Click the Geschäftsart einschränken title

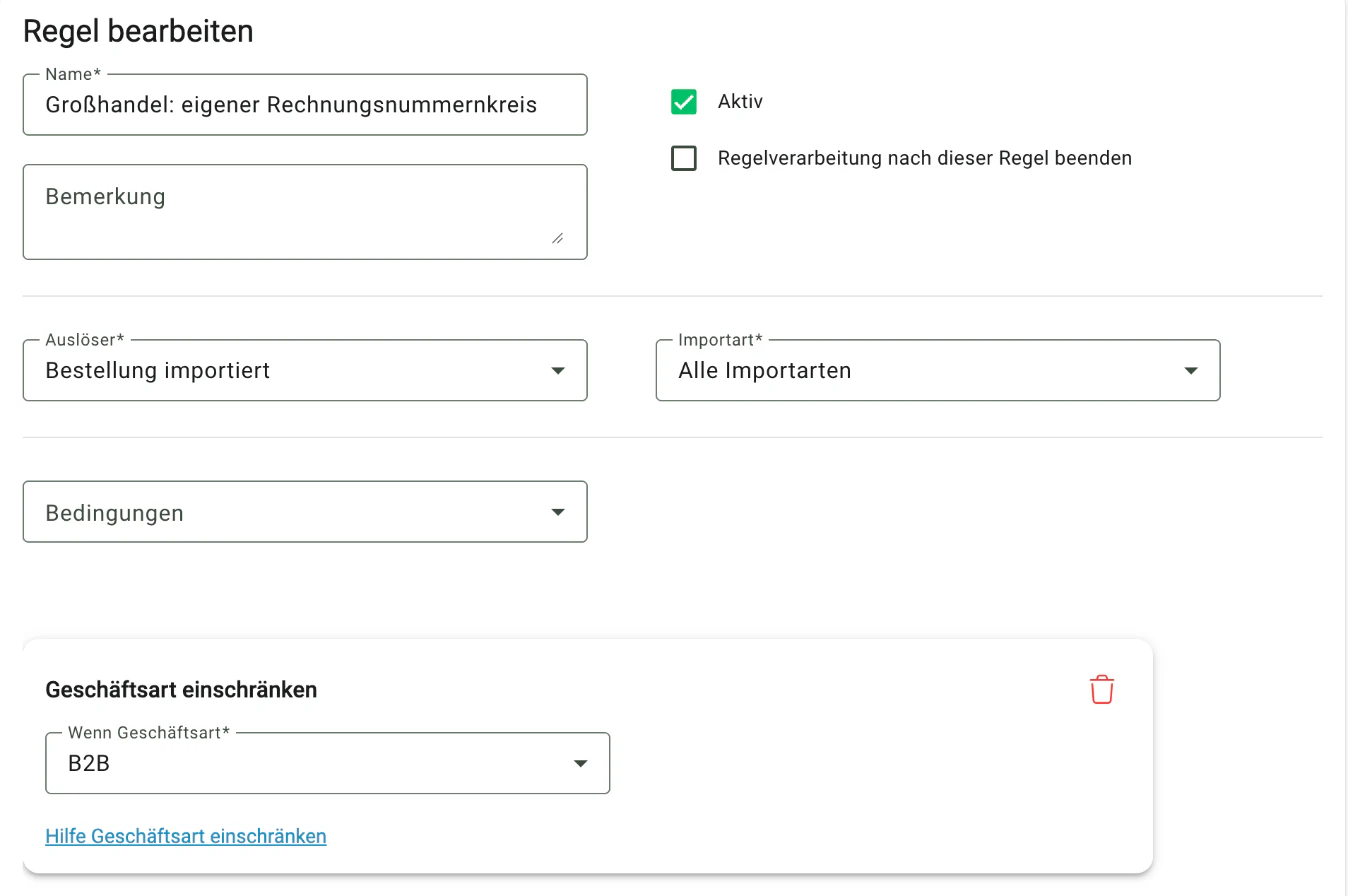pos(181,690)
